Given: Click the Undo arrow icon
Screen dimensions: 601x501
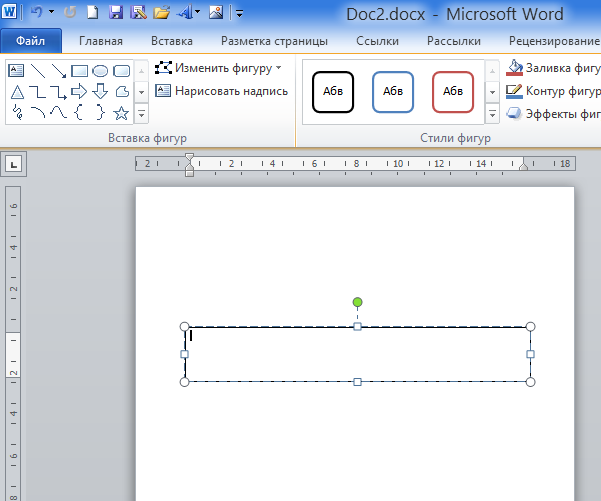Looking at the screenshot, I should pos(36,13).
